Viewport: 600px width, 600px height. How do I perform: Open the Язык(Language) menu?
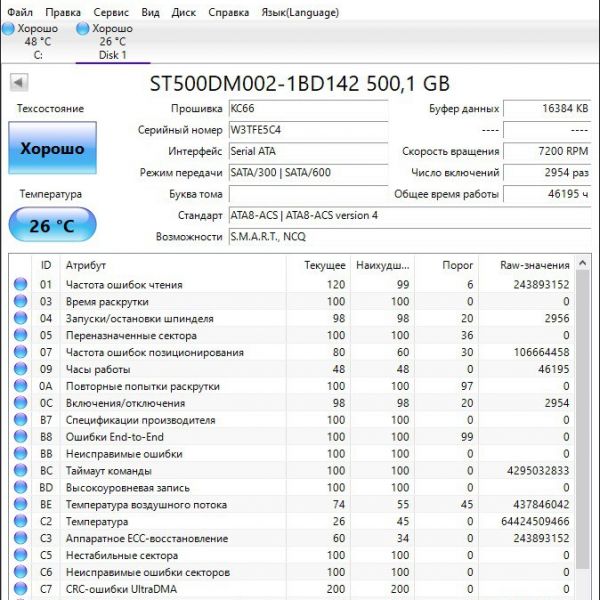click(300, 12)
